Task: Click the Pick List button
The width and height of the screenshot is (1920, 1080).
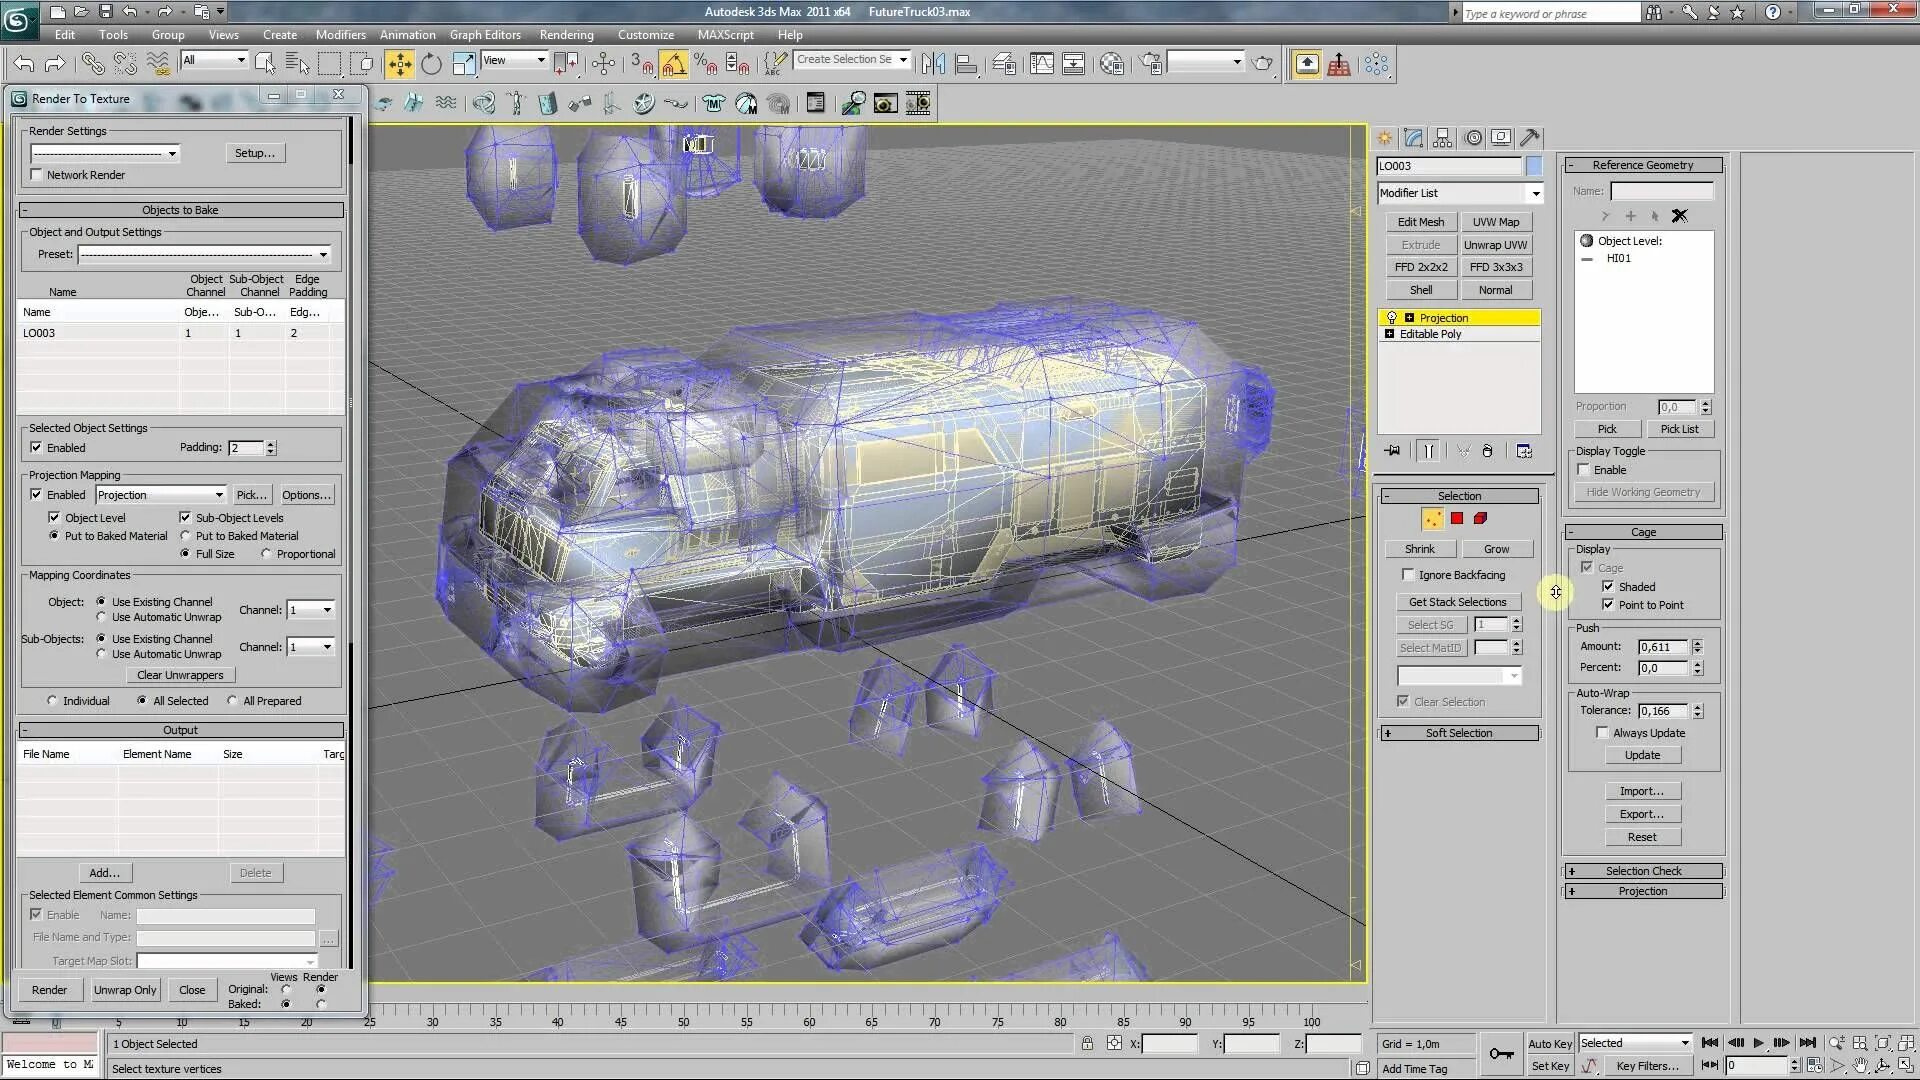Action: [1679, 429]
